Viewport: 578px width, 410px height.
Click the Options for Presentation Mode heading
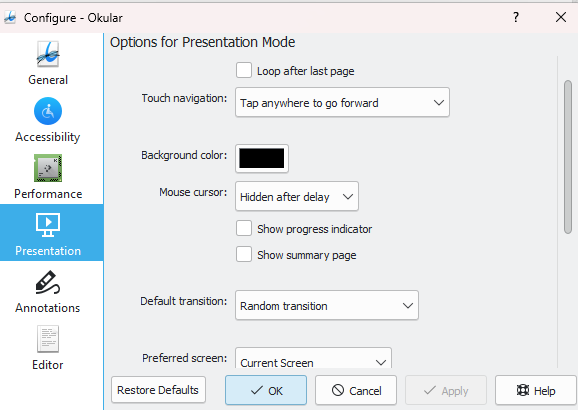point(202,42)
